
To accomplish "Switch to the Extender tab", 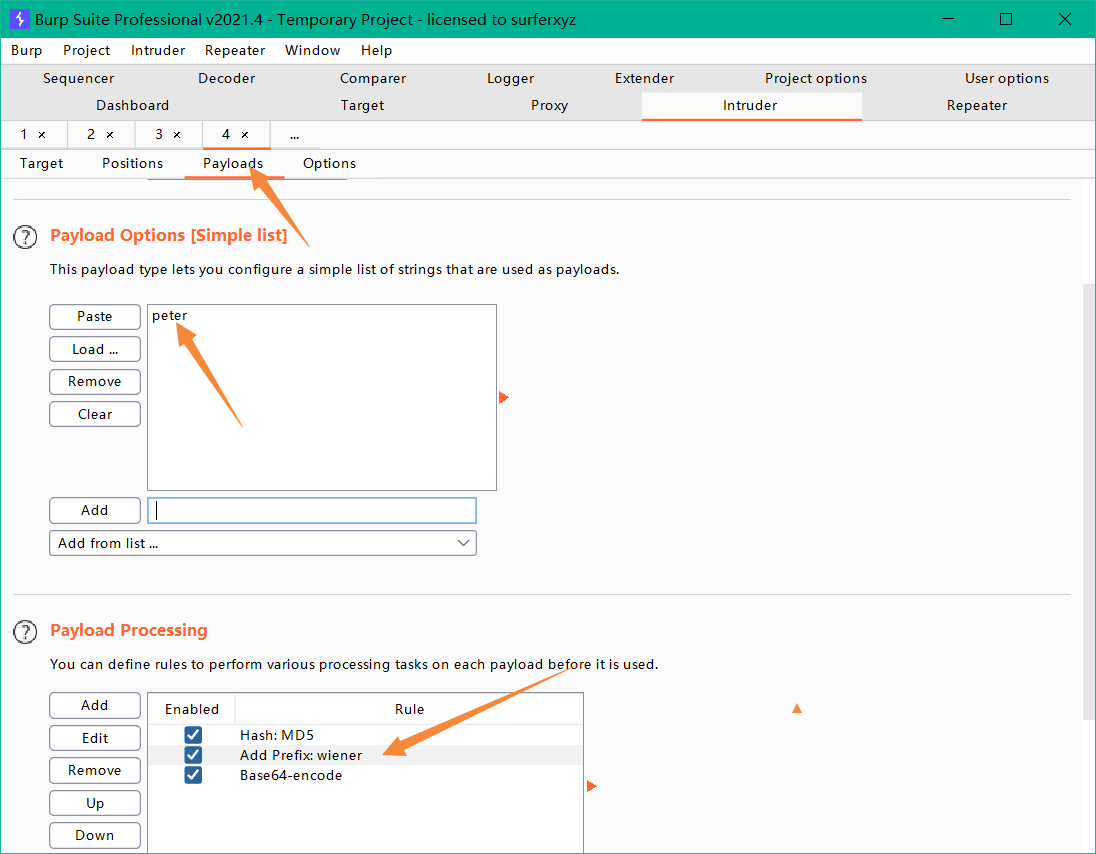I will pyautogui.click(x=644, y=78).
